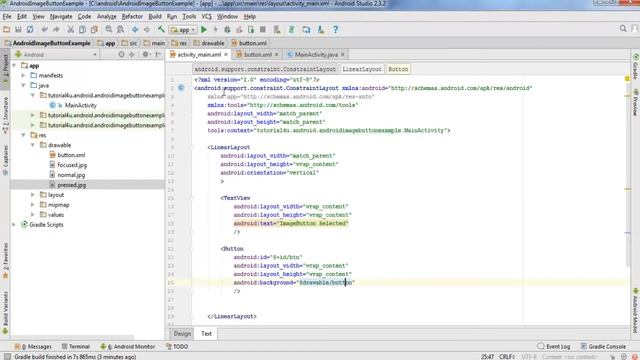Click the Back navigation arrow
Image resolution: width=640 pixels, height=360 pixels.
tap(135, 29)
